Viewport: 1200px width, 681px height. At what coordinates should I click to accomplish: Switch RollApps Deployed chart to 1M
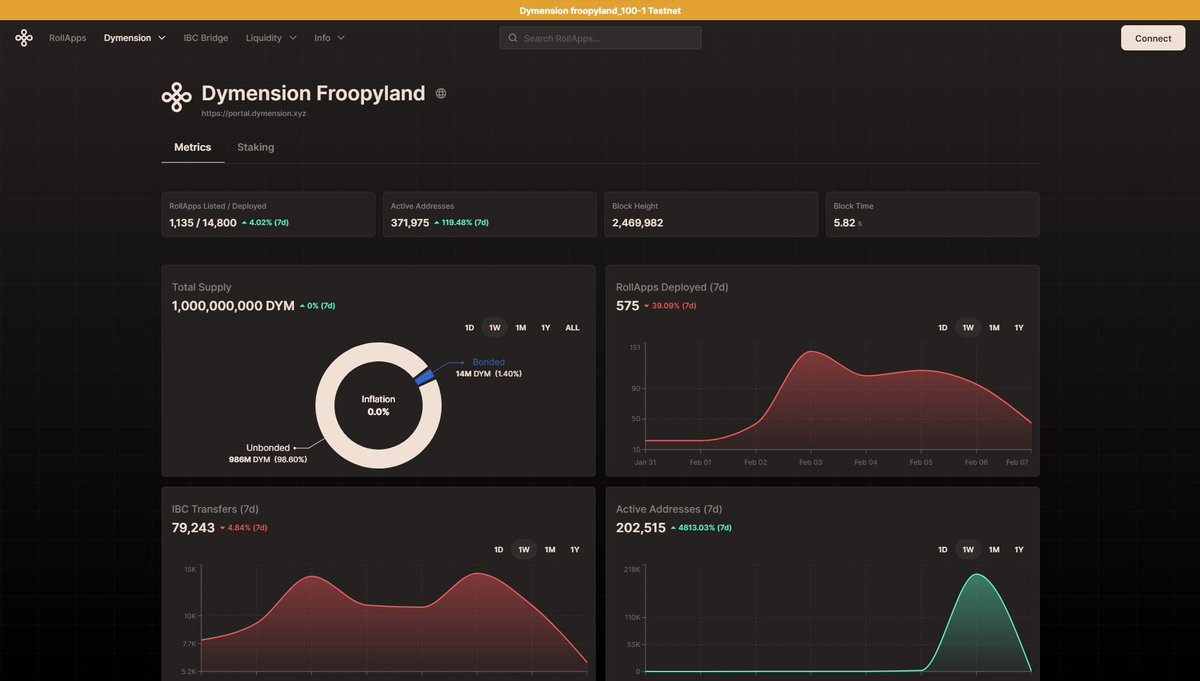tap(993, 327)
